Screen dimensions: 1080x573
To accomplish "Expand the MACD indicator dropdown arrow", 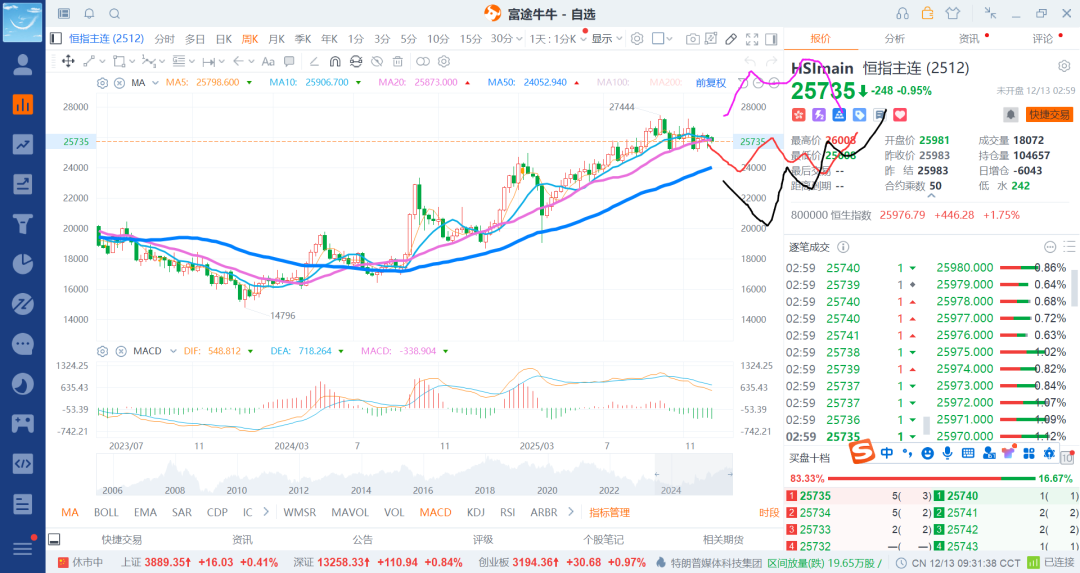I will 173,351.
